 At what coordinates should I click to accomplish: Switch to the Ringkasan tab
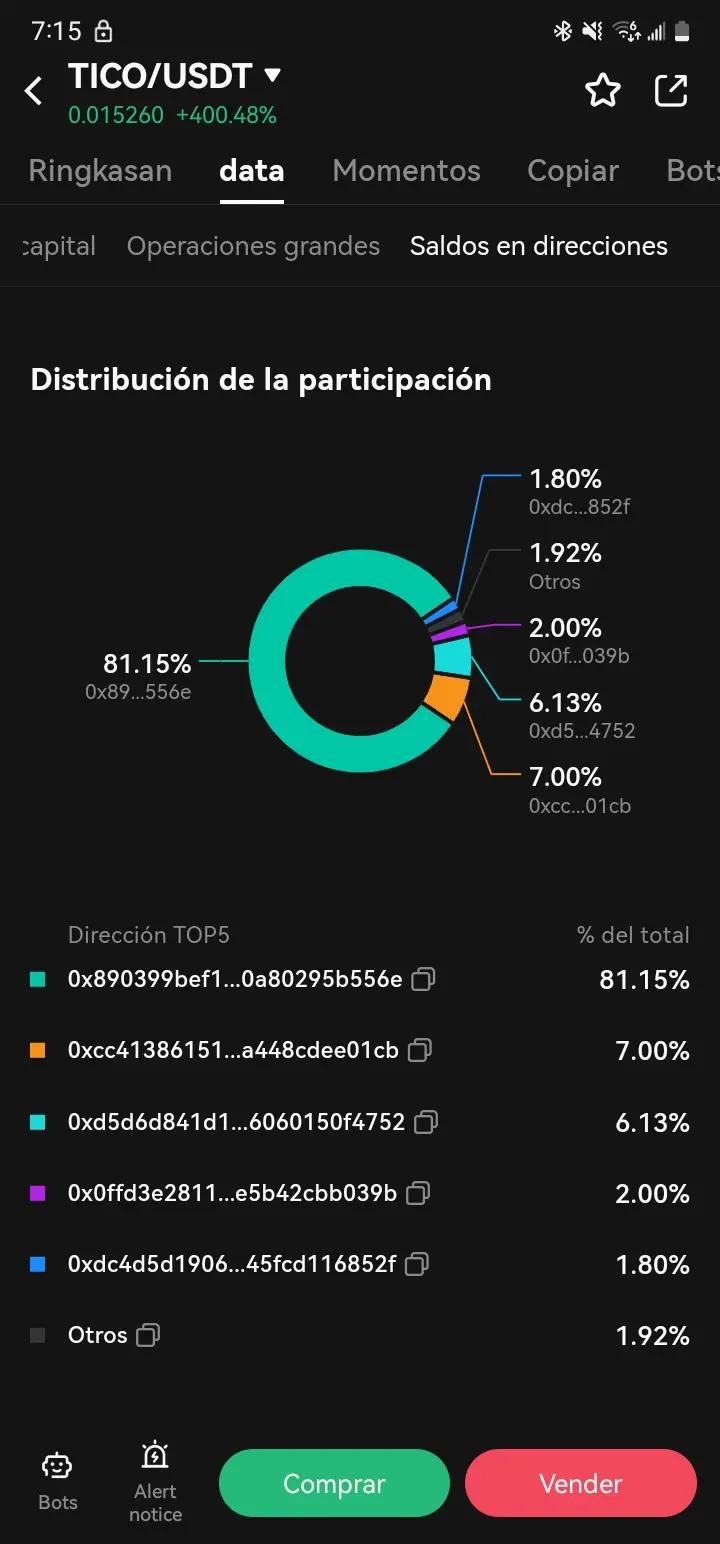100,171
